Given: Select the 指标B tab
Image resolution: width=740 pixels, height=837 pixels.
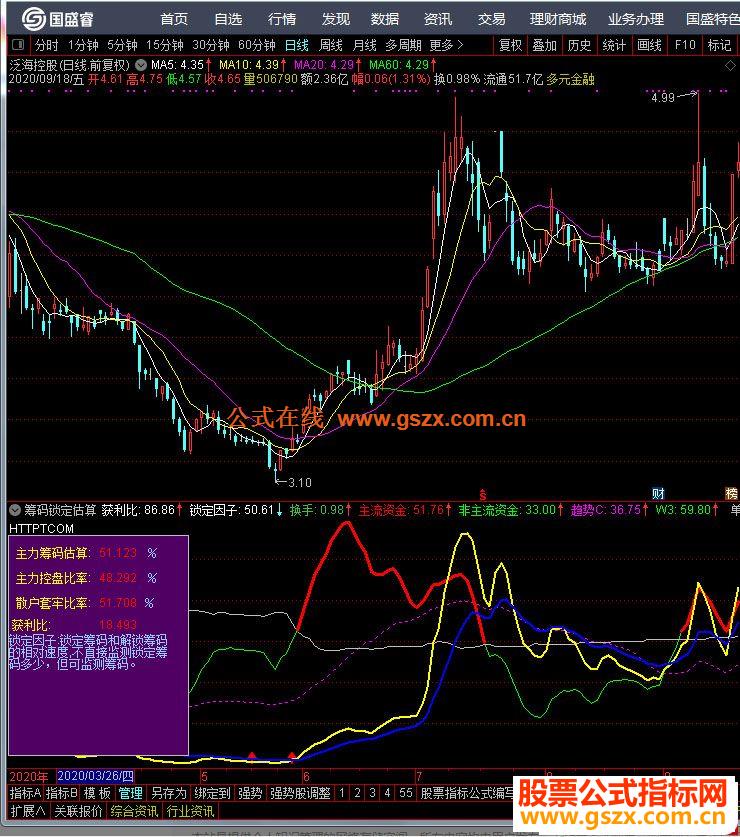Looking at the screenshot, I should tap(62, 793).
